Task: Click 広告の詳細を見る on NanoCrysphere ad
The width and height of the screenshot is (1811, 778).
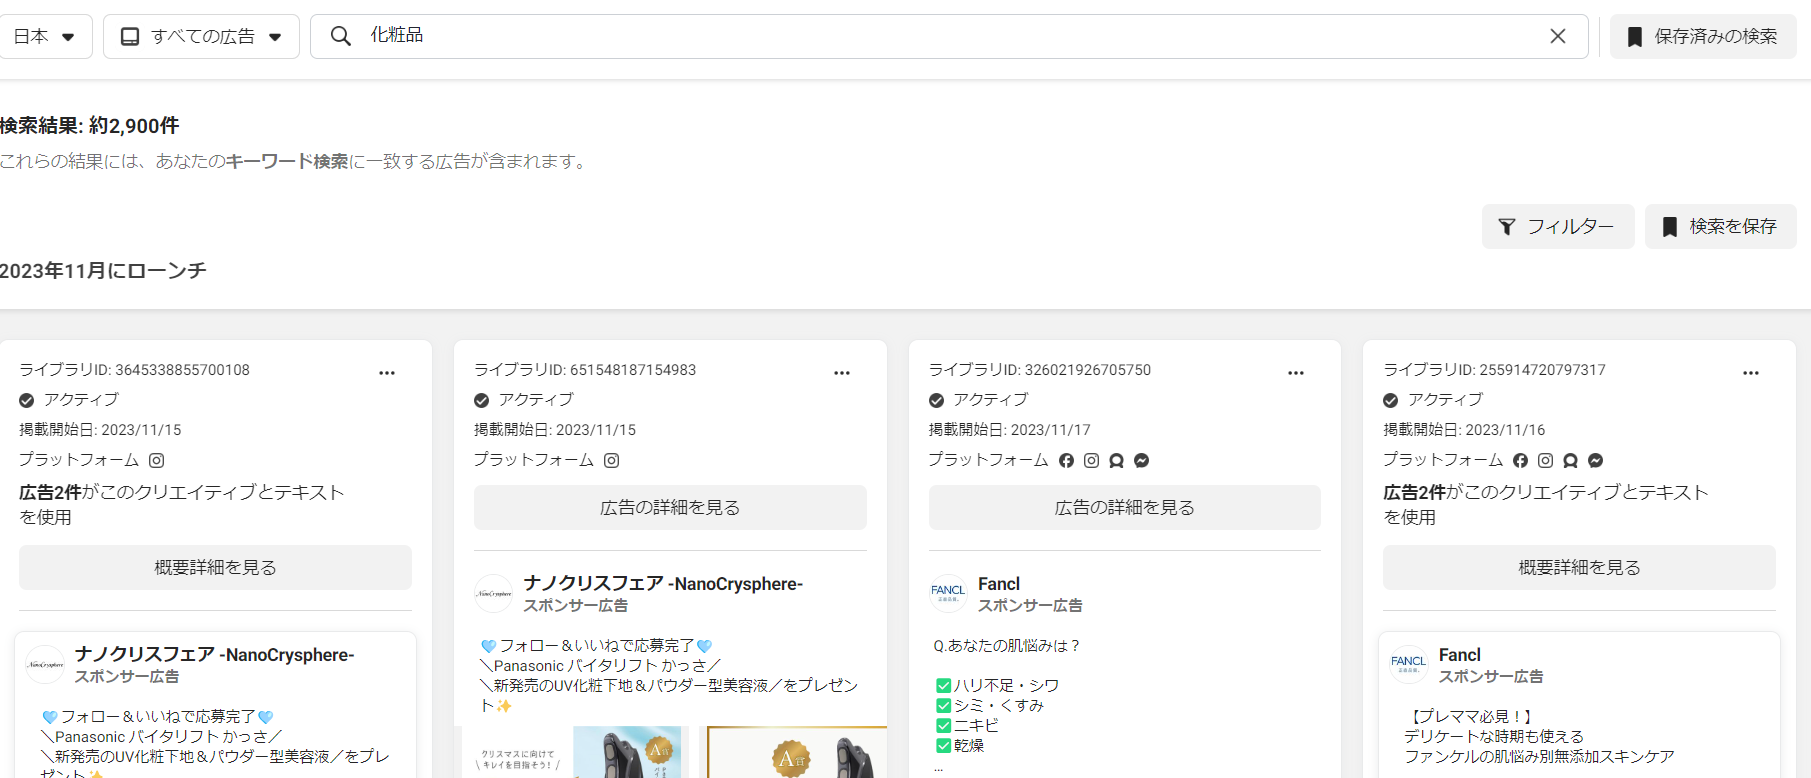Action: (670, 508)
